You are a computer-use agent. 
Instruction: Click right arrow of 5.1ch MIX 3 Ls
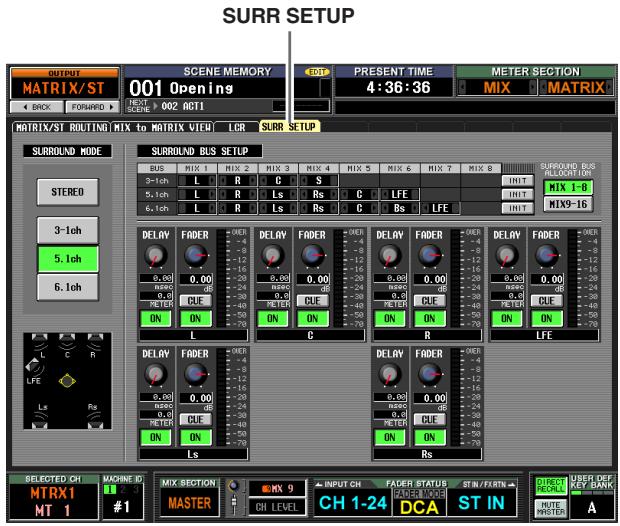pyautogui.click(x=293, y=195)
